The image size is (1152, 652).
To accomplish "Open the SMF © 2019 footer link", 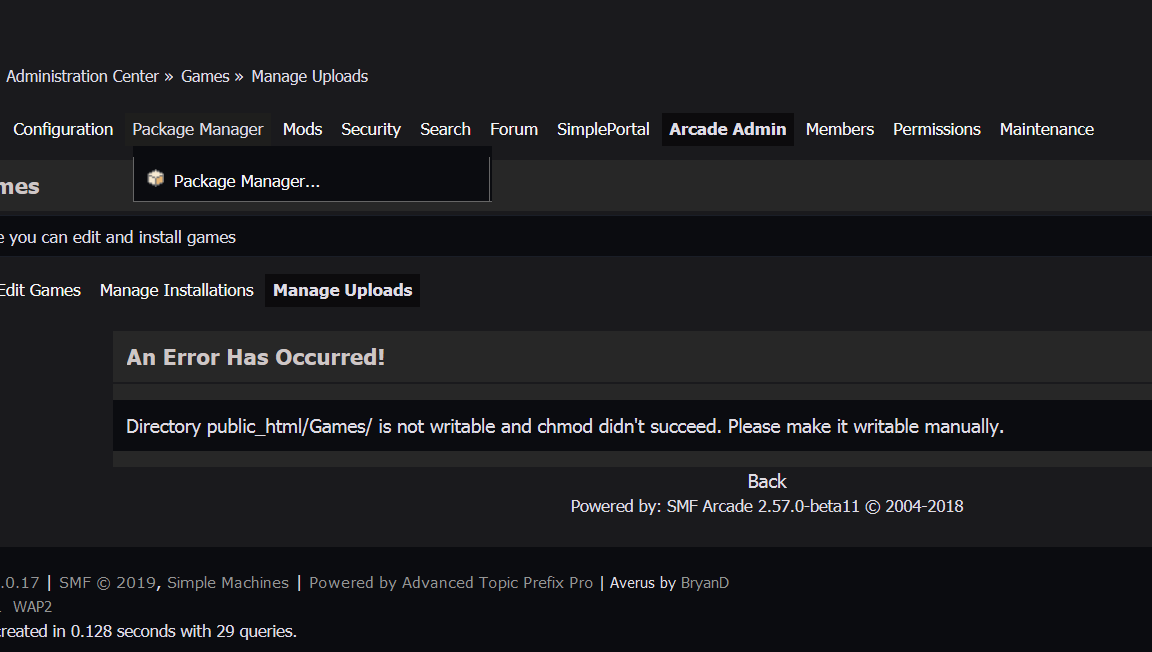I will coord(107,583).
